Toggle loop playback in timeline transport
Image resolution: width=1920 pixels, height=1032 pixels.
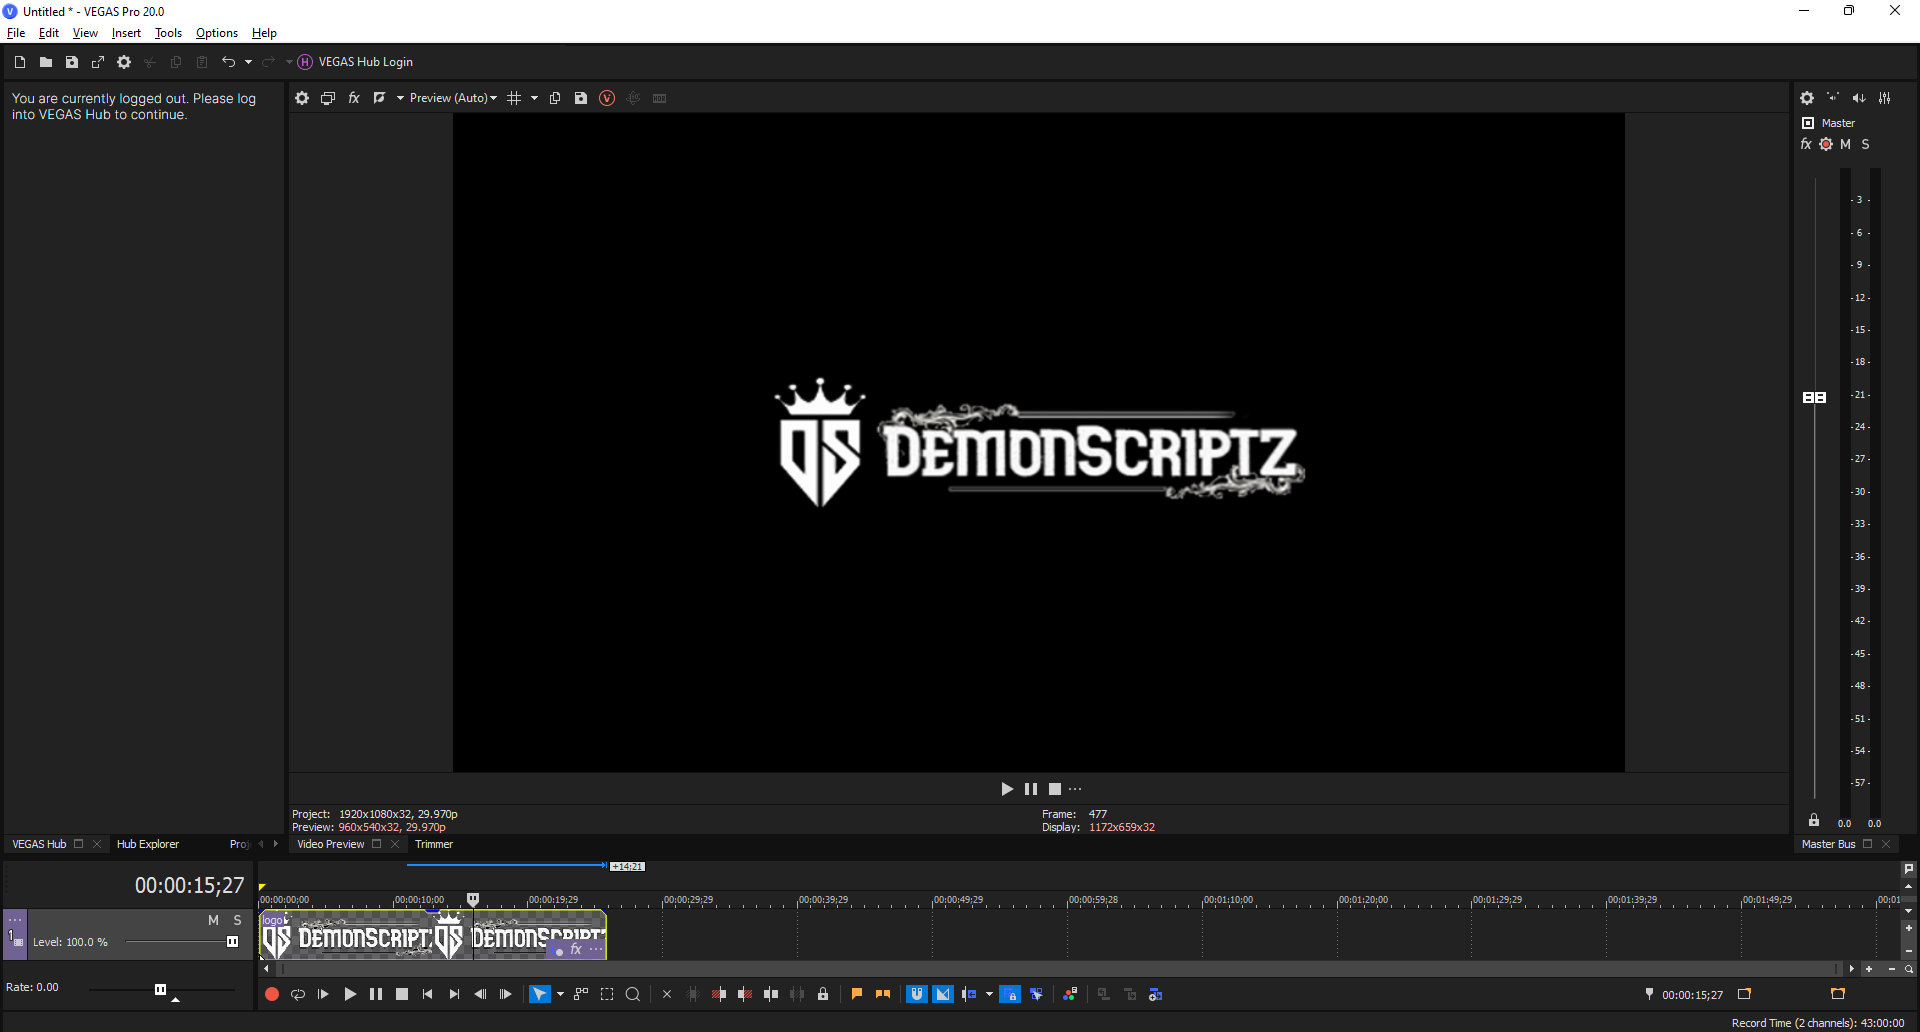[x=297, y=994]
